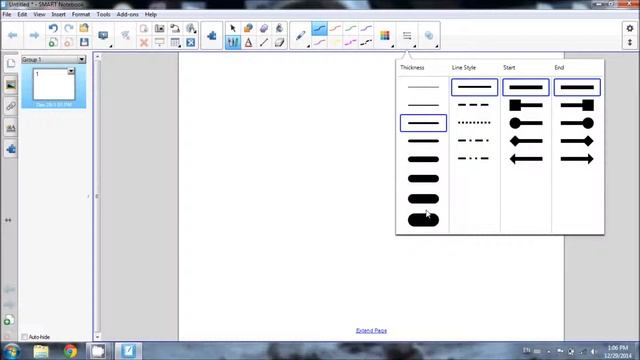Screen dimensions: 640x360
Task: Select the Line tool
Action: [x=264, y=42]
